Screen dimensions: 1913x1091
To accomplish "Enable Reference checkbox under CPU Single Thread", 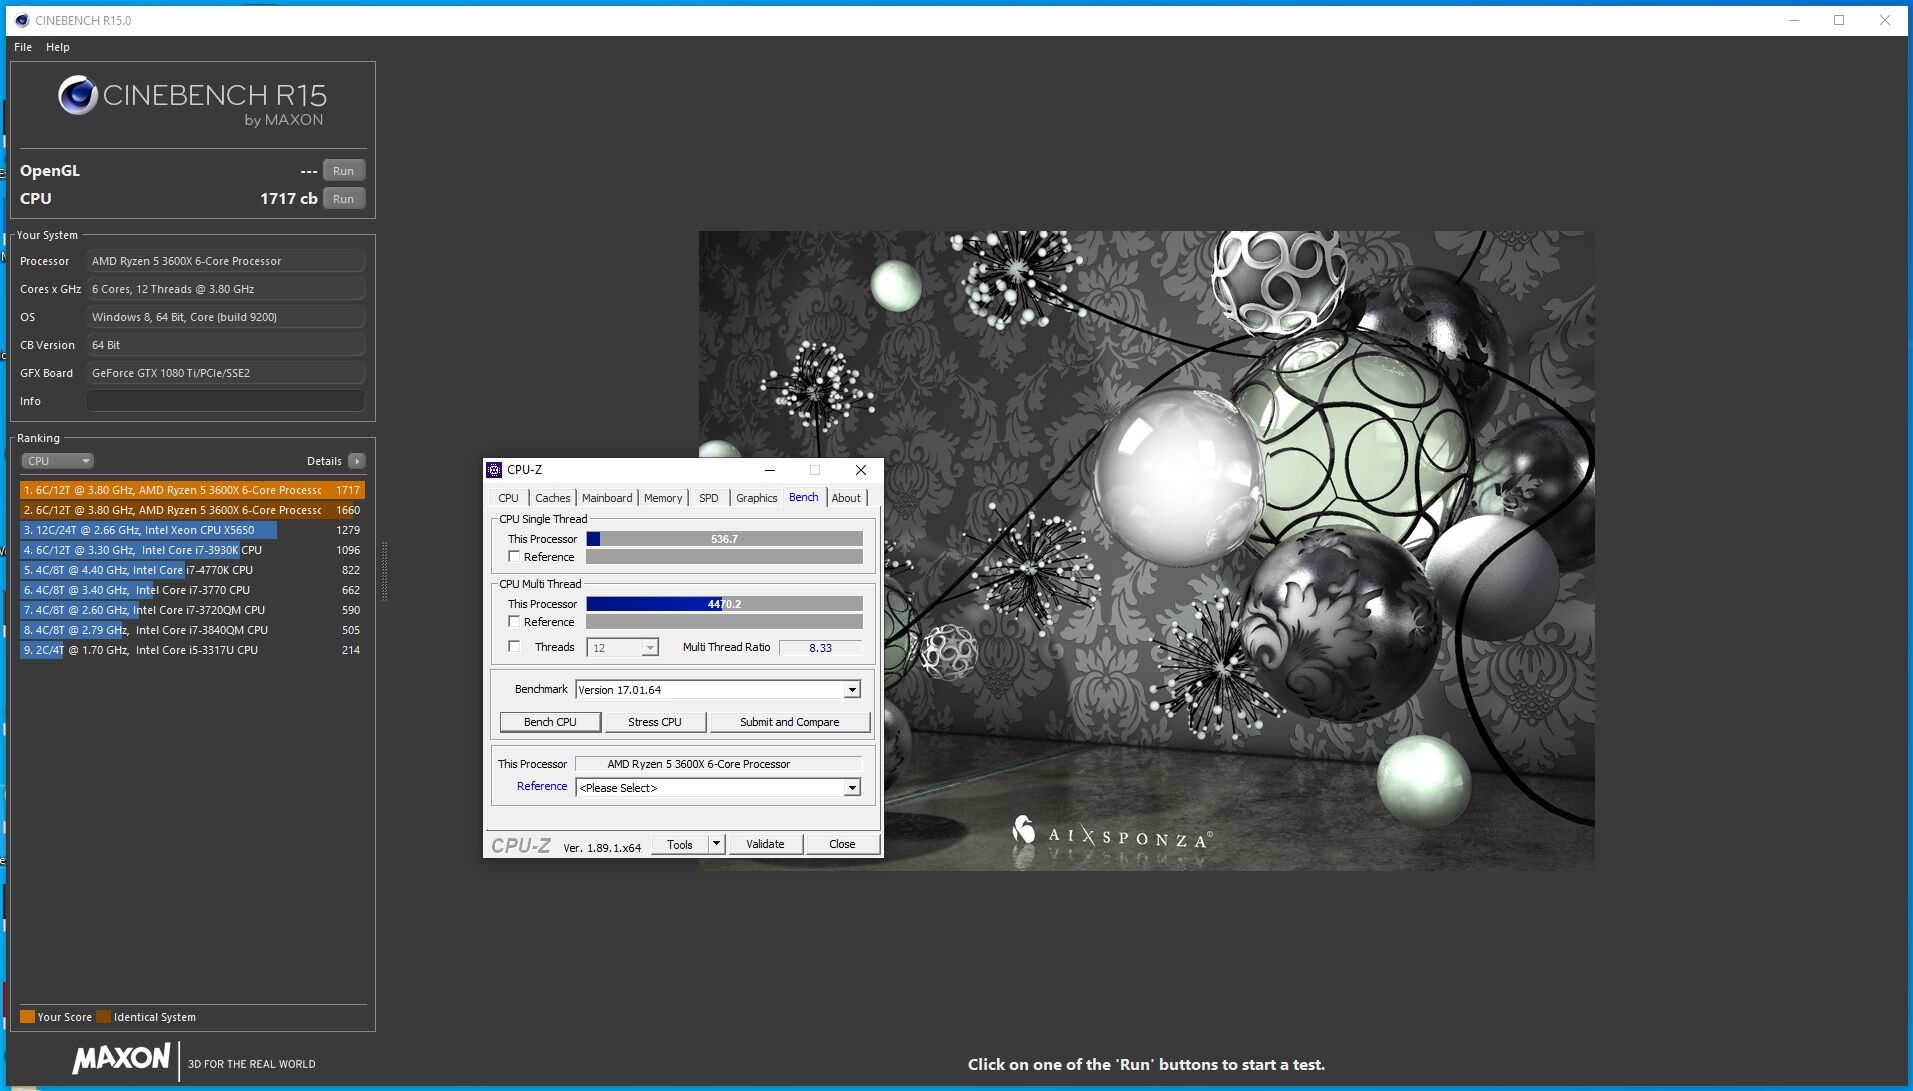I will coord(514,557).
